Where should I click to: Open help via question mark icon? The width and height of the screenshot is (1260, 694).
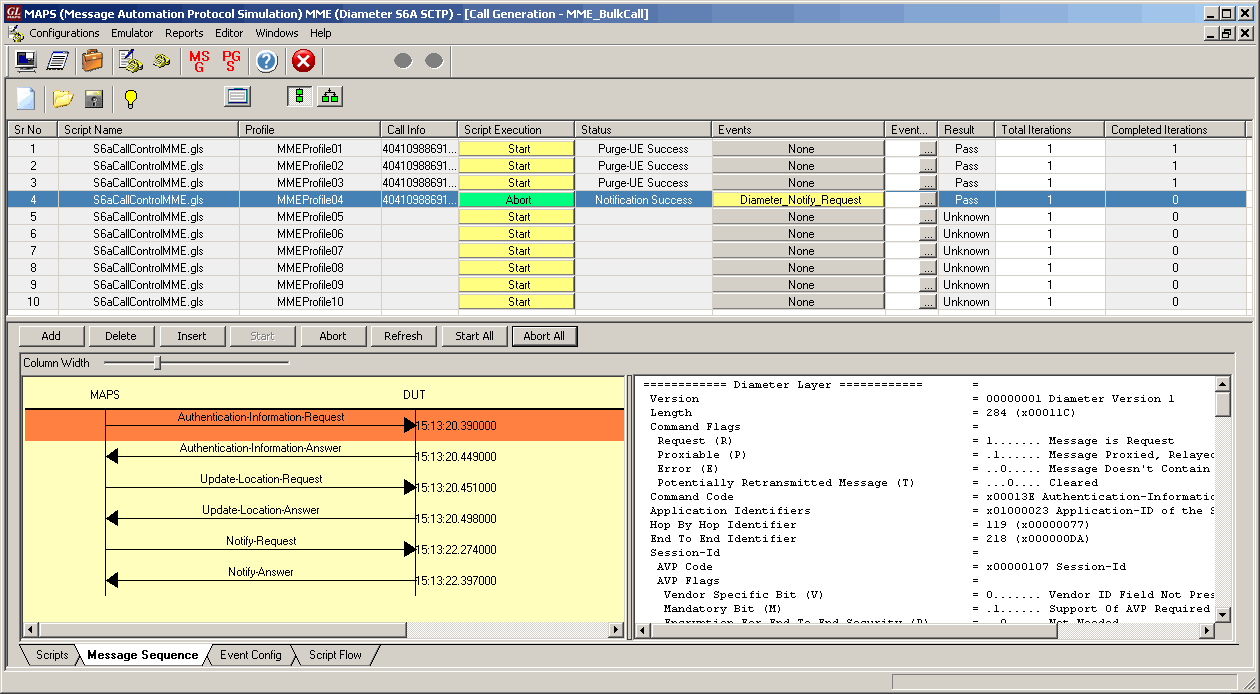coord(266,61)
